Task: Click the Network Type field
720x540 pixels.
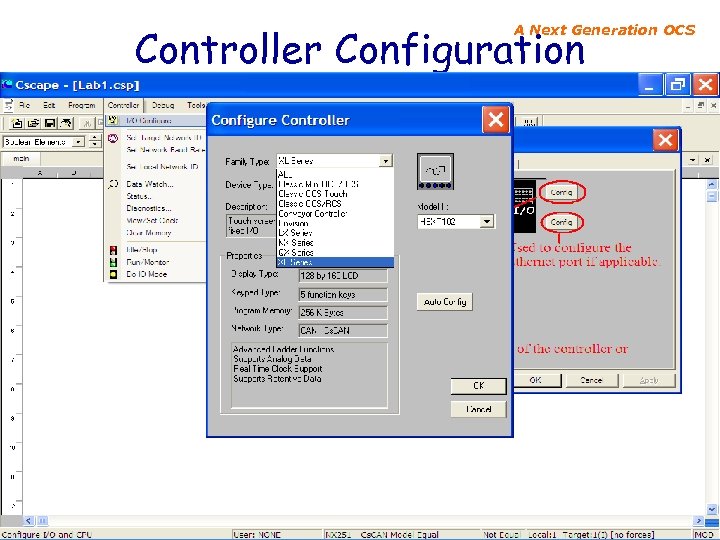Action: [x=343, y=331]
